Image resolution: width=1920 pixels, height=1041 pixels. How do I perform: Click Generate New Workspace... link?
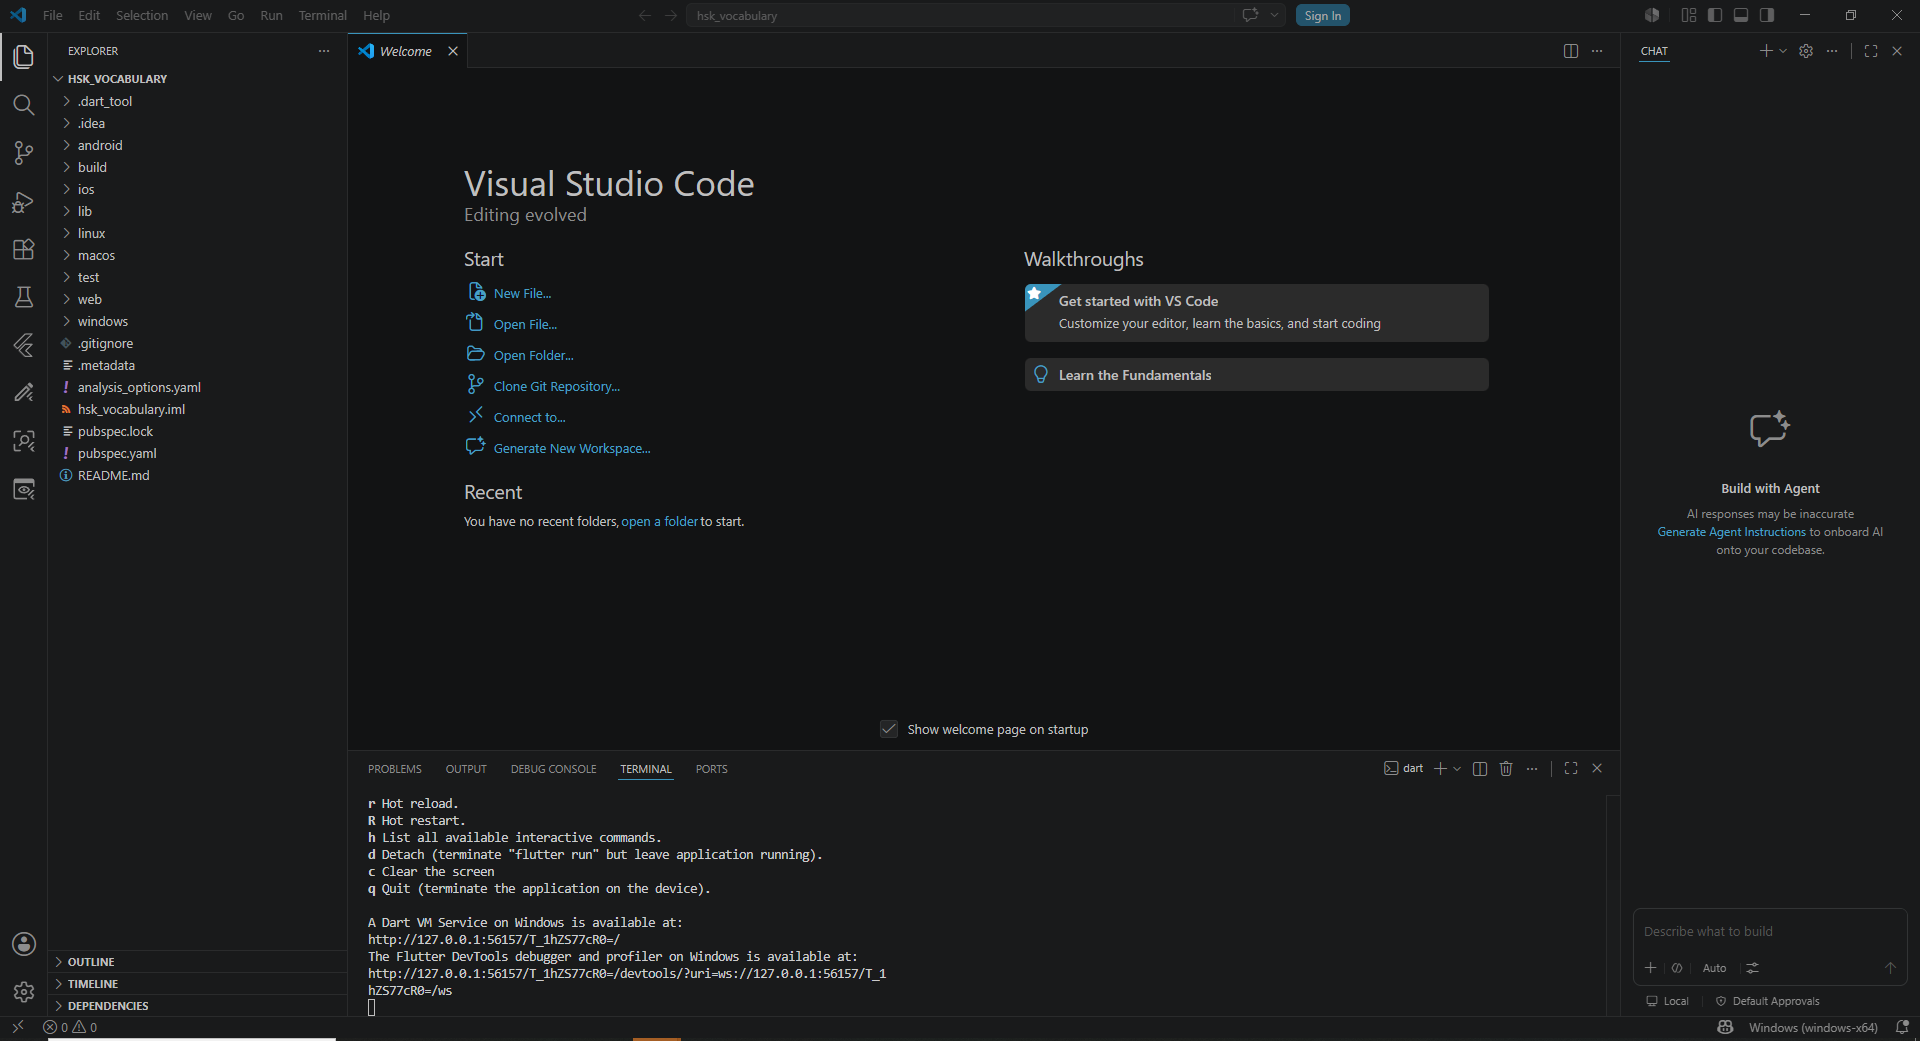pos(571,448)
